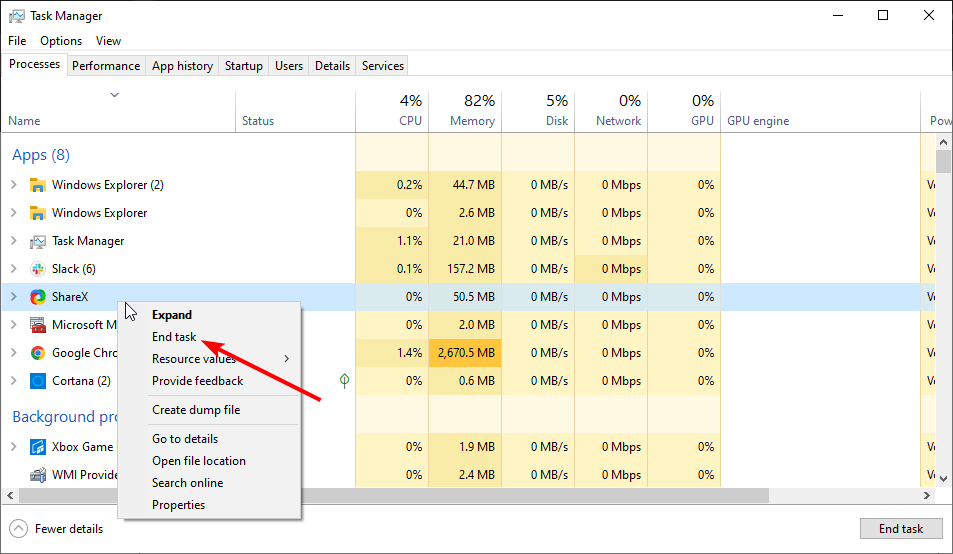Select the Slack icon in Apps list
The width and height of the screenshot is (953, 554).
(x=38, y=269)
